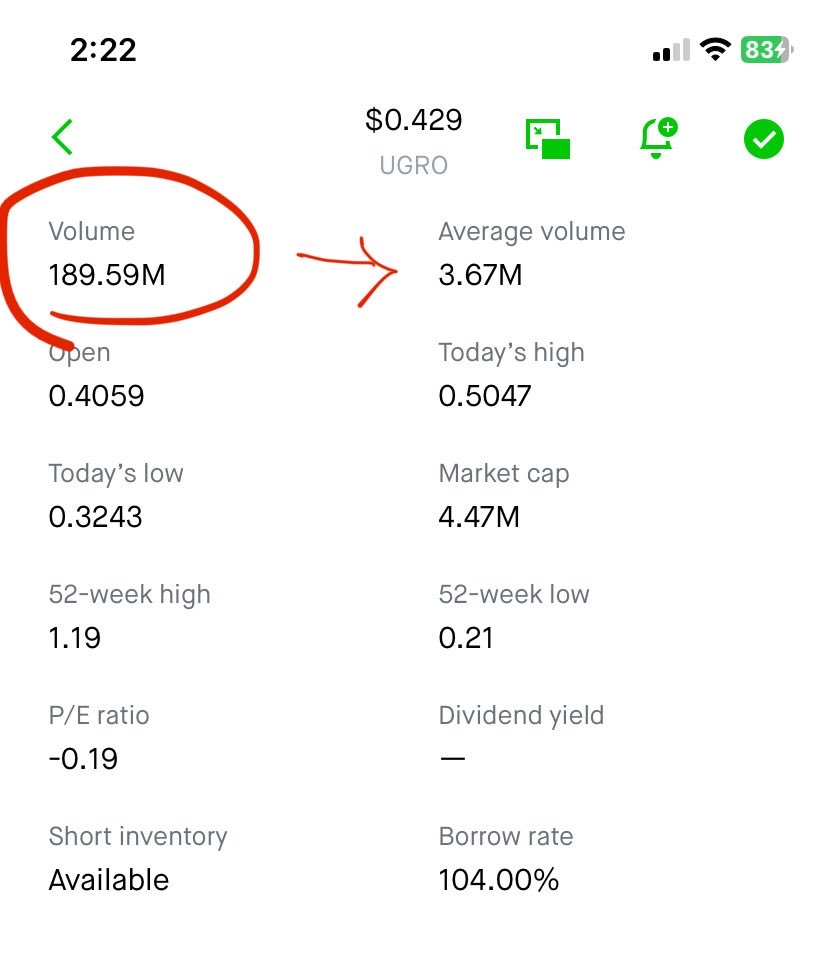
Task: Tap the P/E ratio label
Action: coord(99,716)
